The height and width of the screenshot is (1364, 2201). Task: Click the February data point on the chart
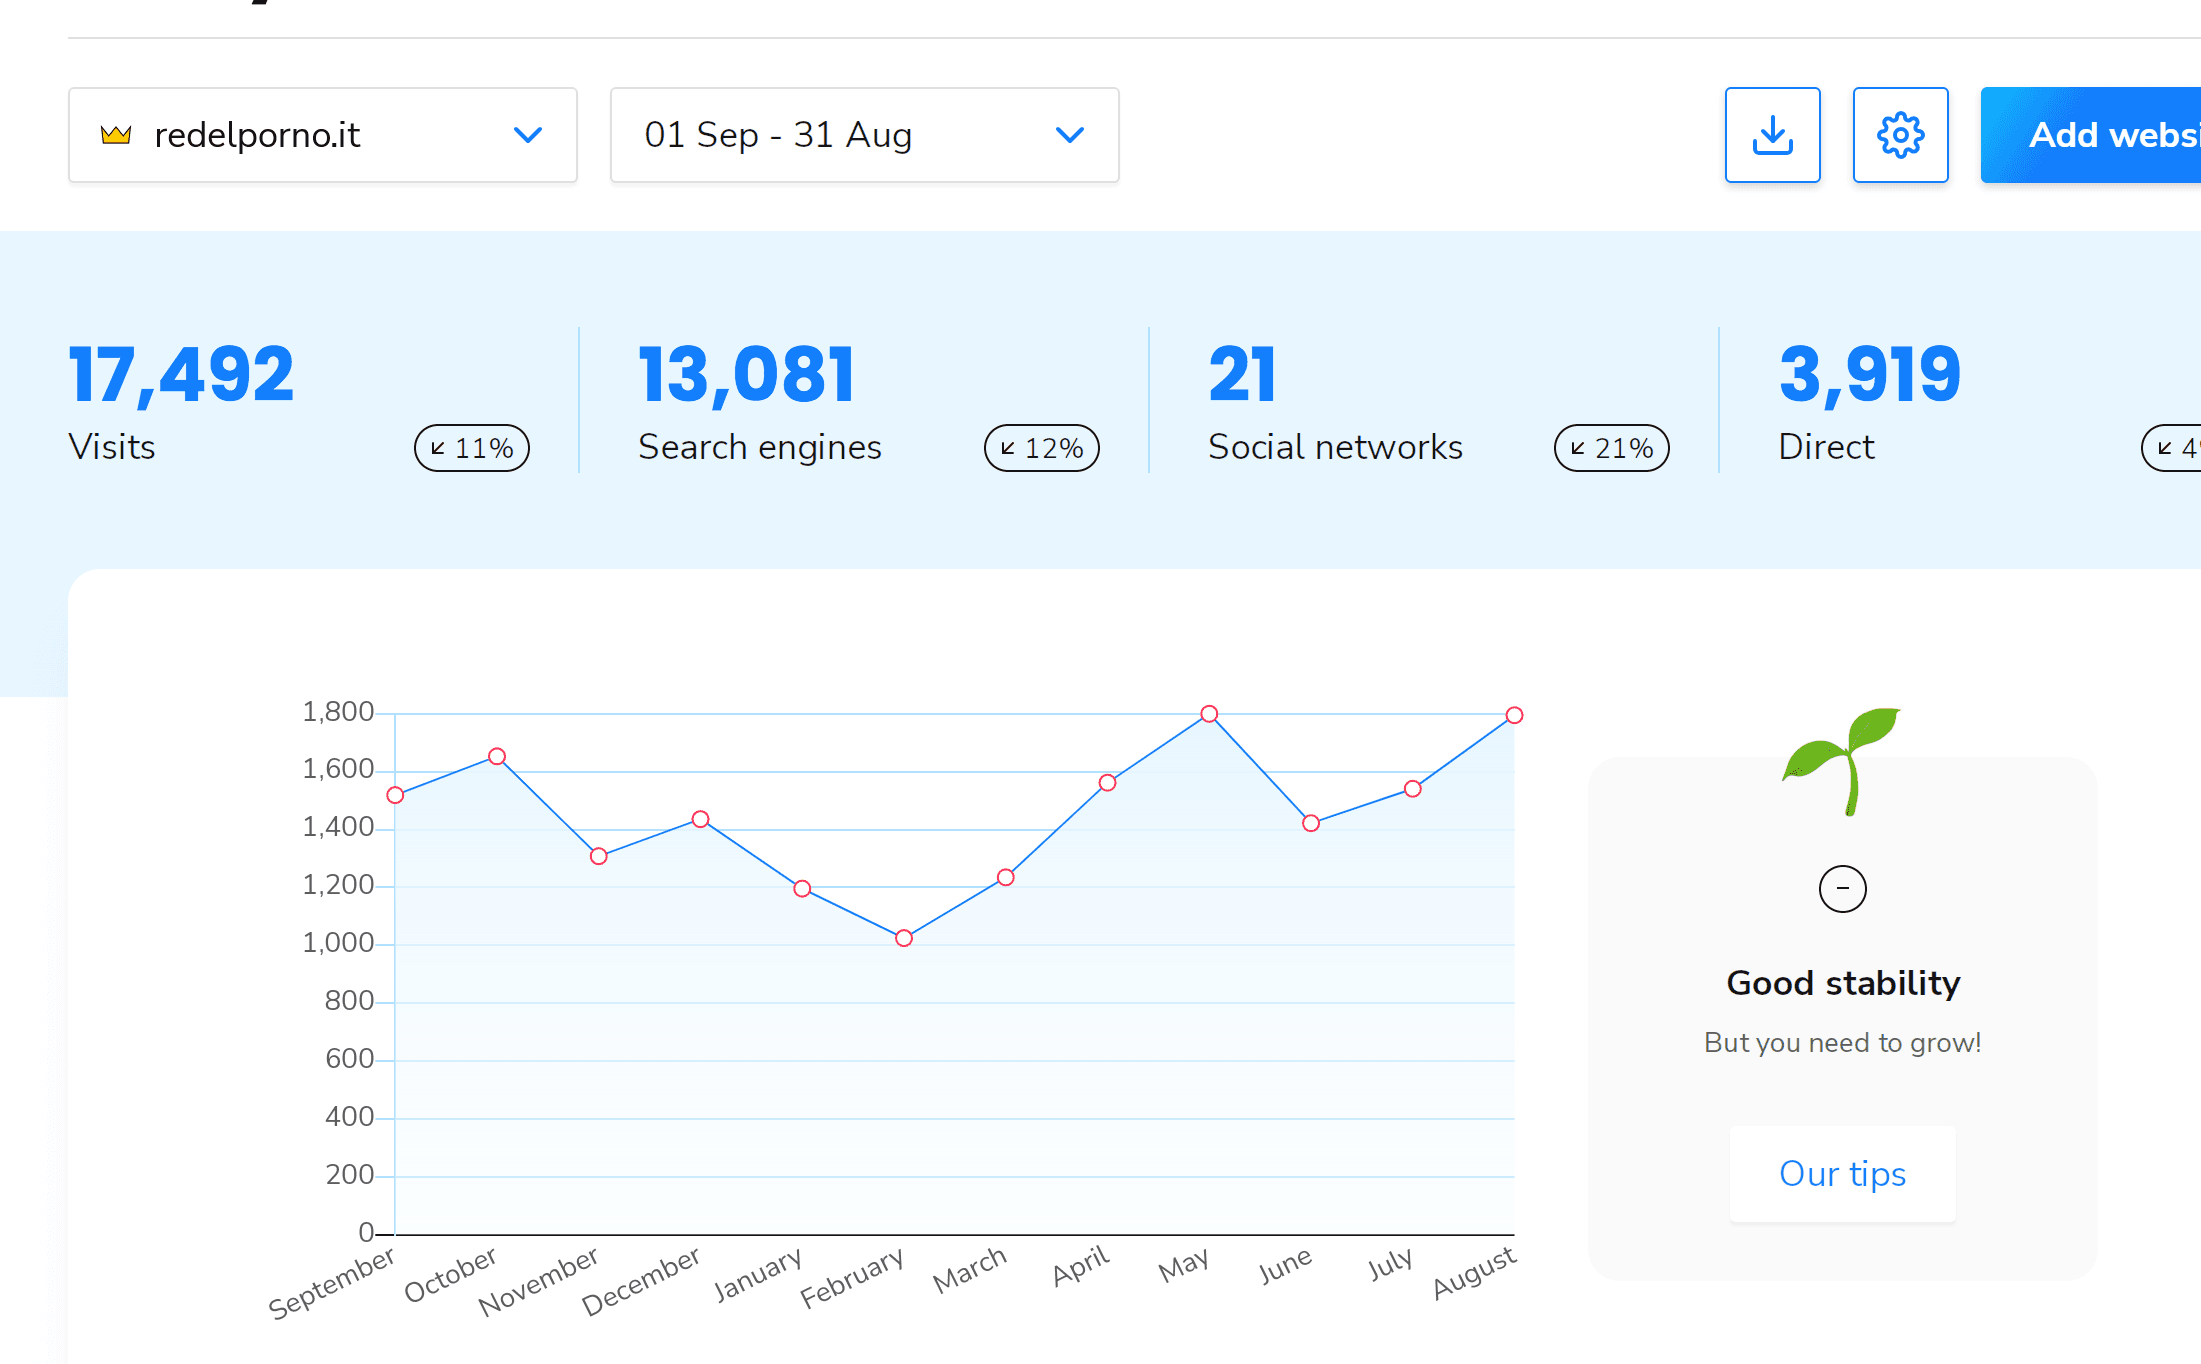coord(904,938)
